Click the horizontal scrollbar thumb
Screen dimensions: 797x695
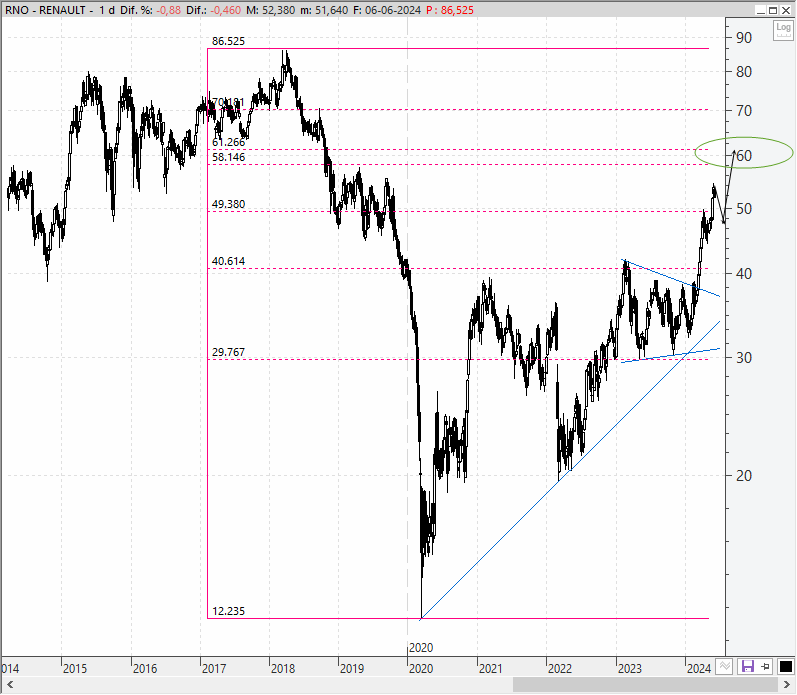tap(645, 684)
